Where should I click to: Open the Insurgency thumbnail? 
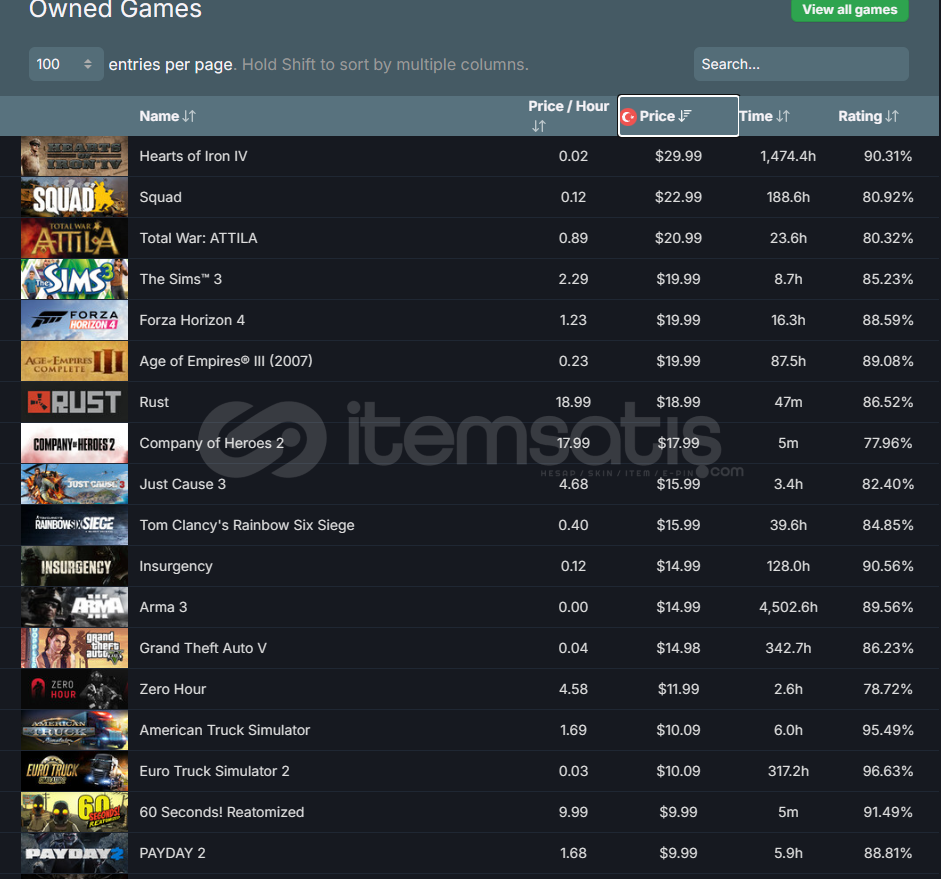click(x=74, y=566)
